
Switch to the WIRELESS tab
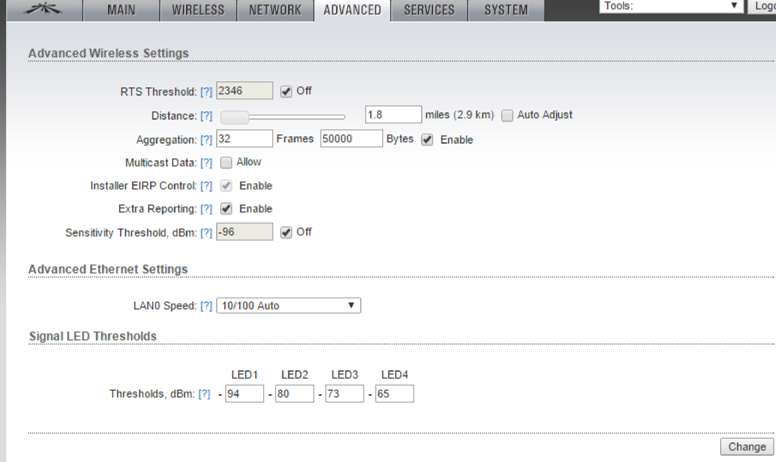(x=198, y=10)
